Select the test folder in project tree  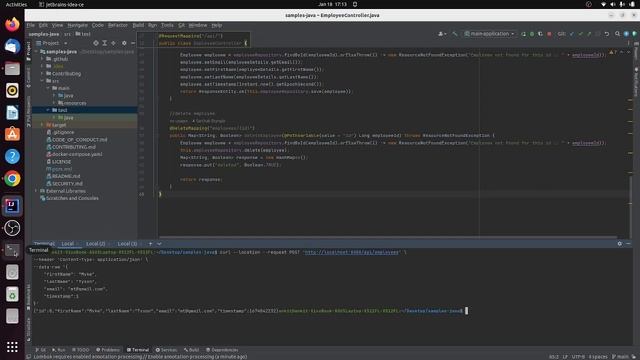tap(84, 110)
